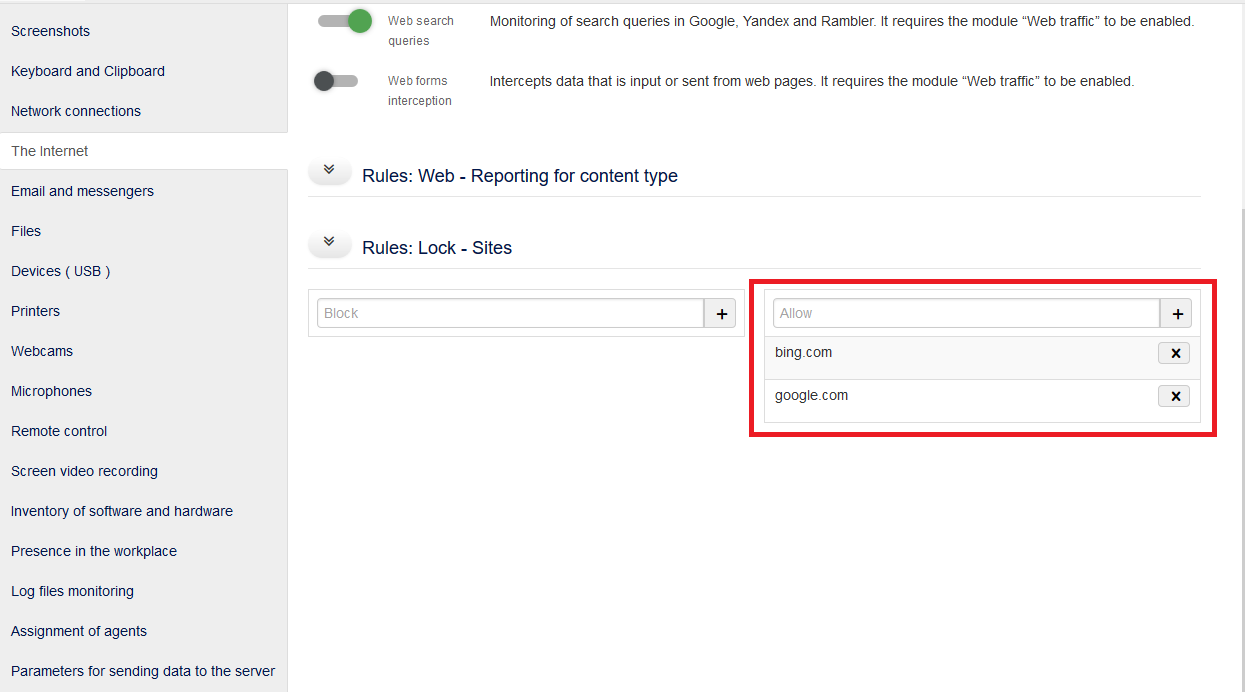Viewport: 1245px width, 692px height.
Task: Go to Screen video recording settings
Action: (x=84, y=471)
